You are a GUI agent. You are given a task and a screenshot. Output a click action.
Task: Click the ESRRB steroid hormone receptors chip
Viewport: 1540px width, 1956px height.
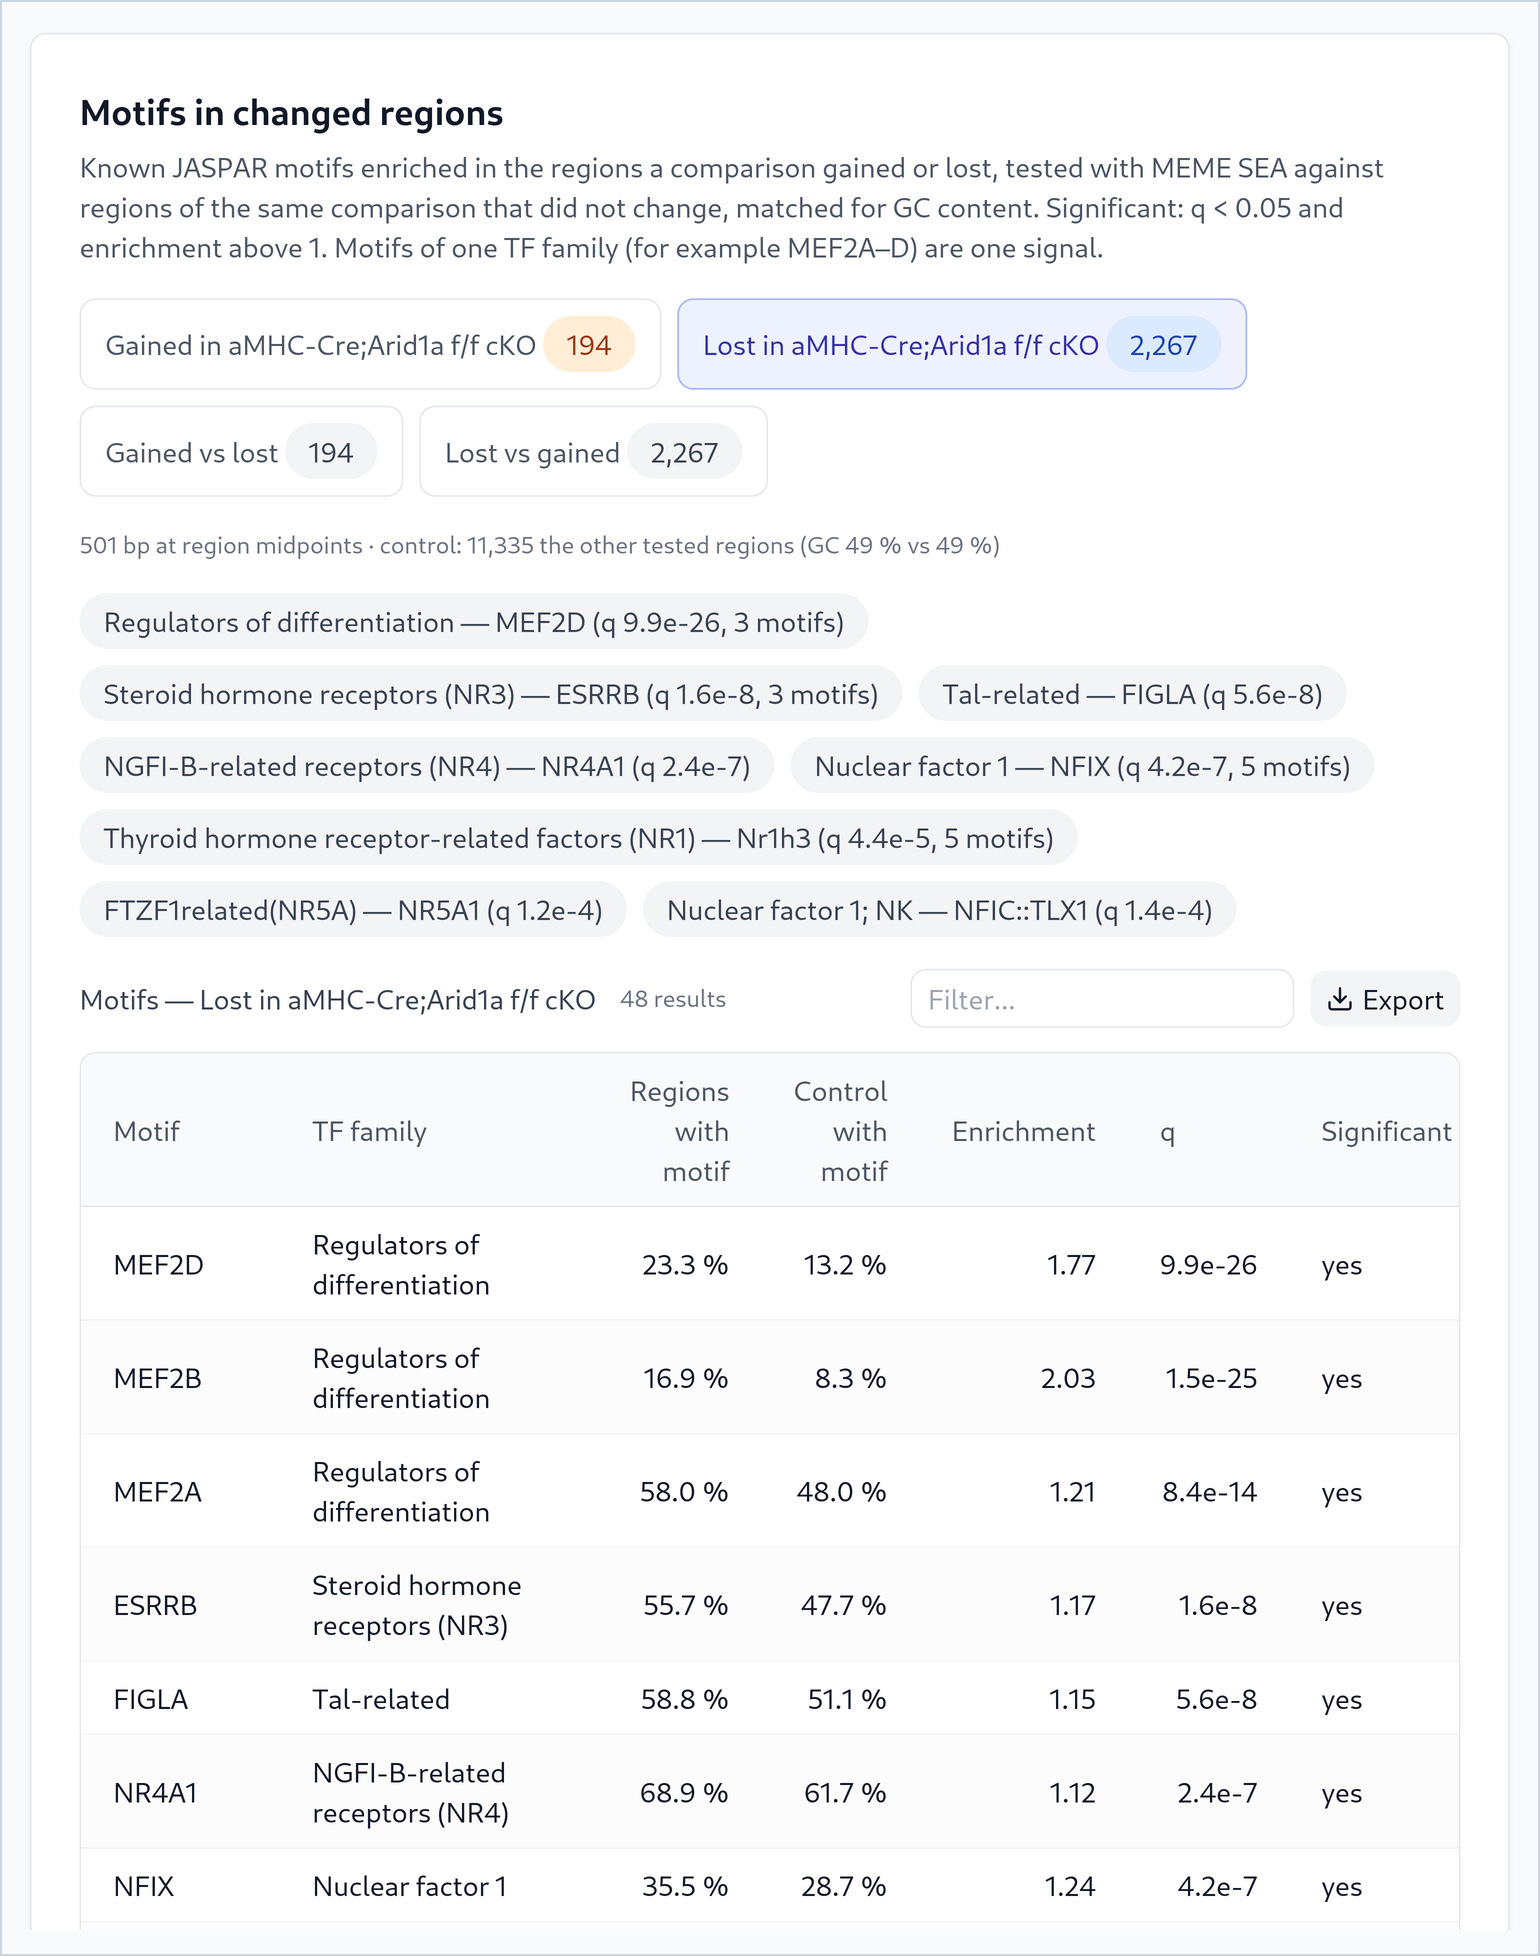click(491, 694)
